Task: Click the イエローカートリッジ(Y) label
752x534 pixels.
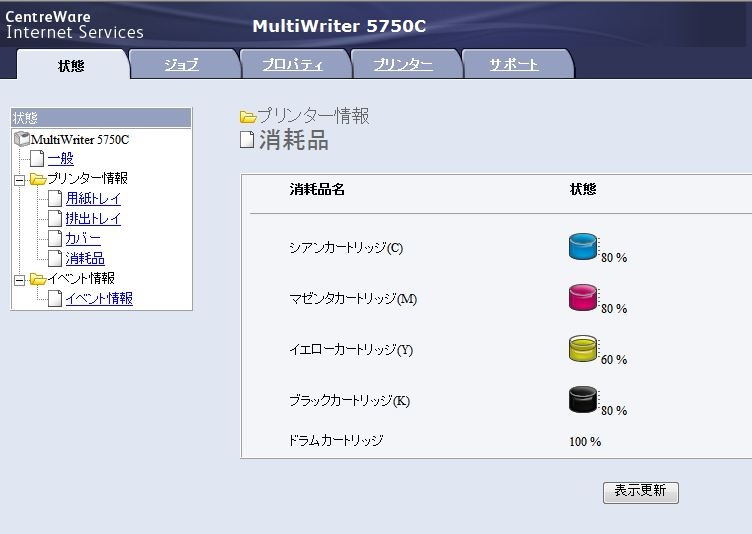Action: pos(351,349)
